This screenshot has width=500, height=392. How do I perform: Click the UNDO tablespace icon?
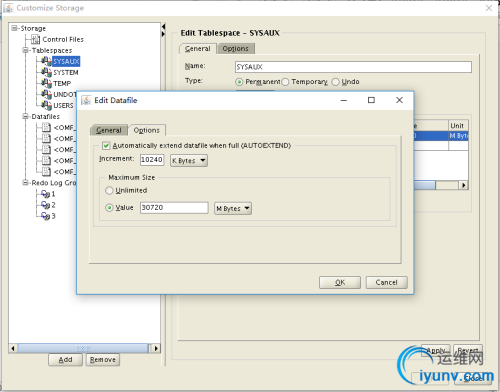coord(46,94)
